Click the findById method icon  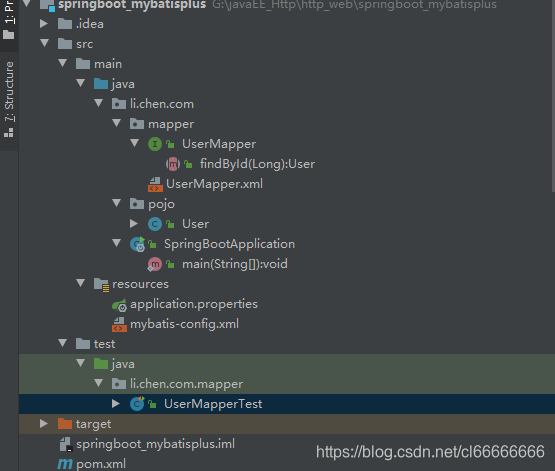(173, 164)
